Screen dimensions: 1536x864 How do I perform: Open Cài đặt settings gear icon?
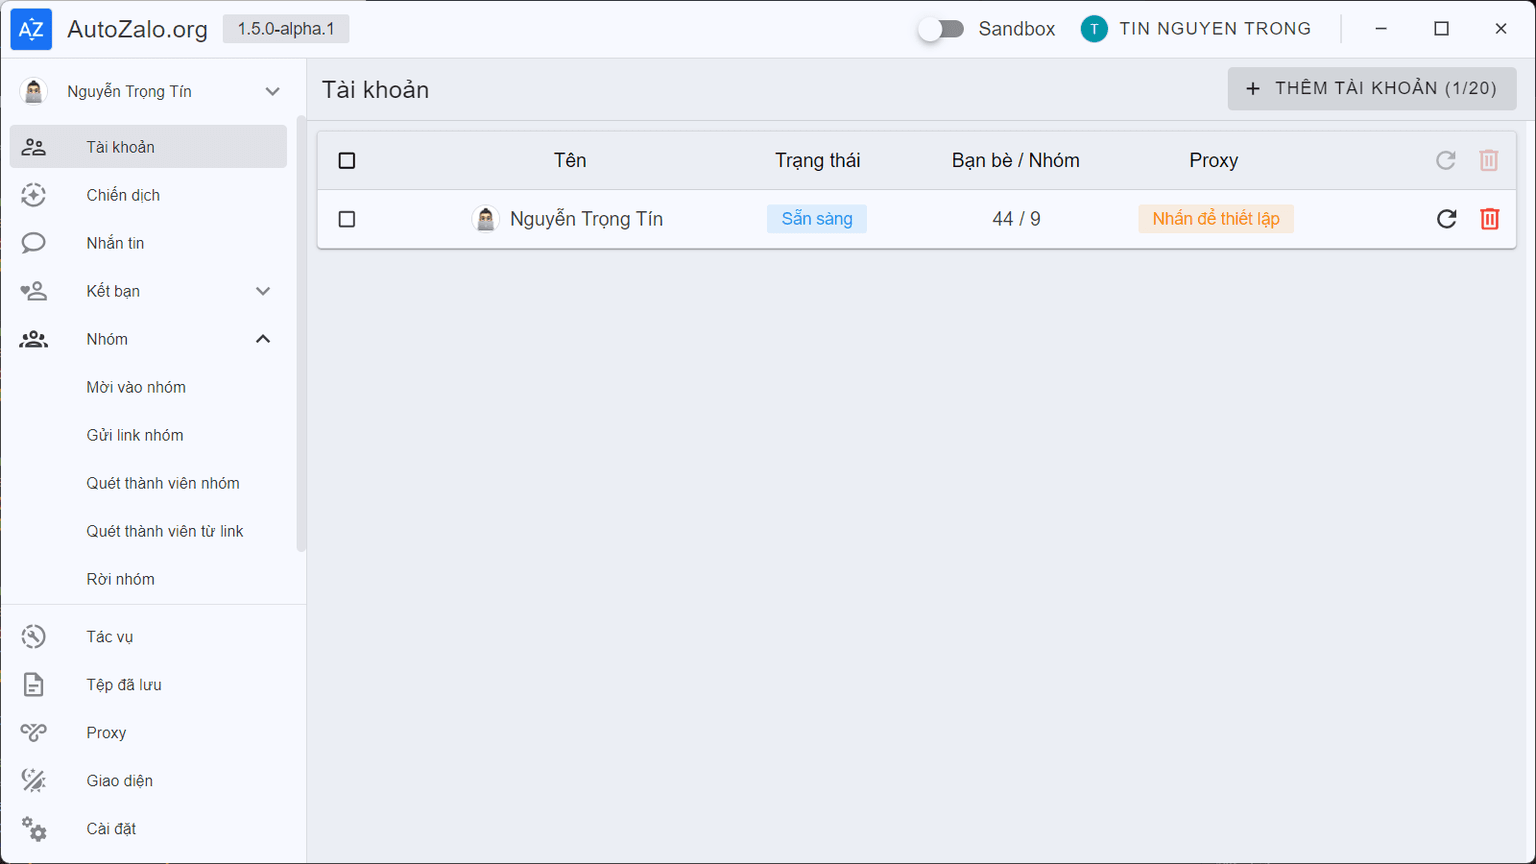(x=34, y=829)
